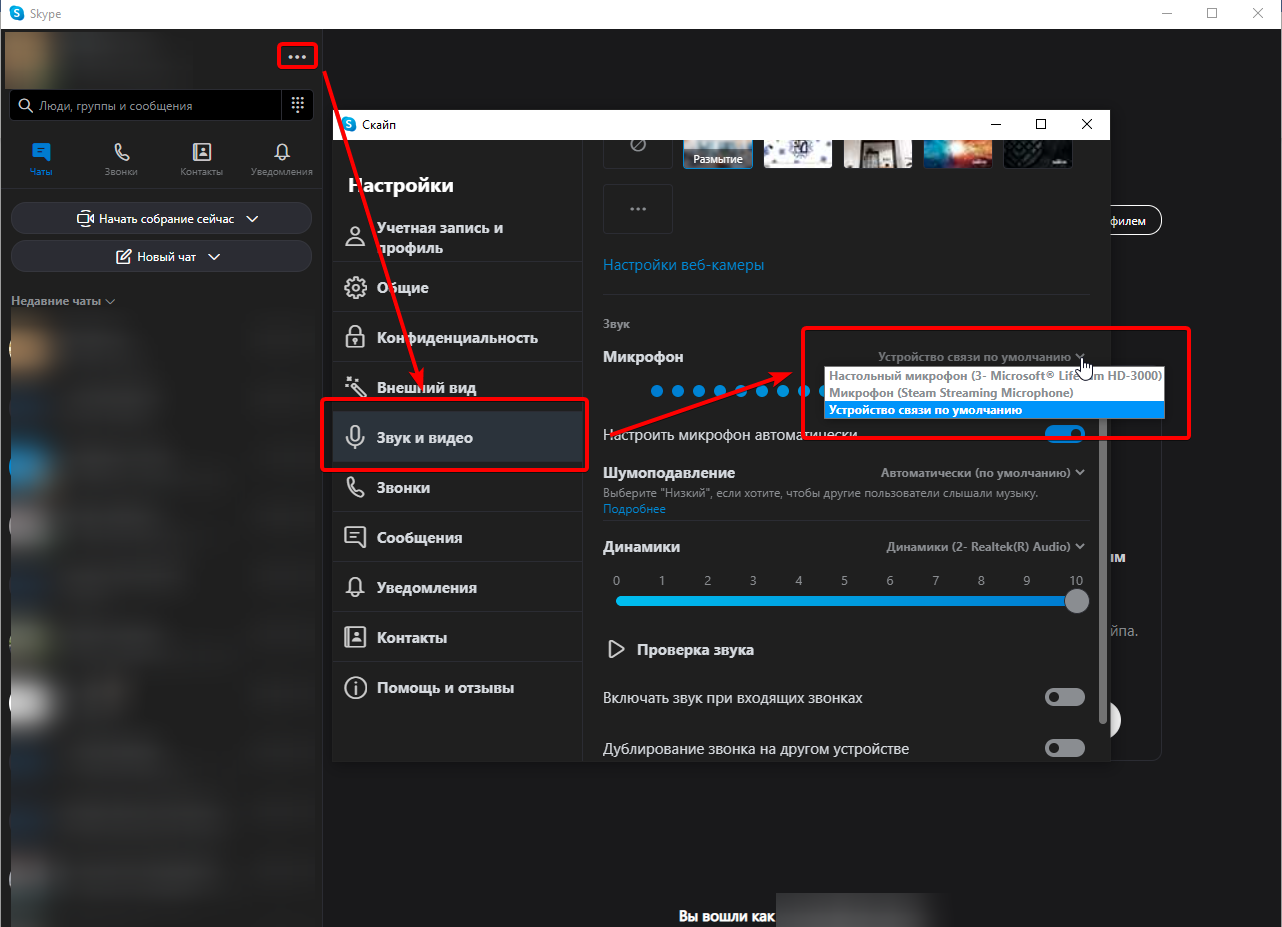Open Помощь и отзывы section

point(457,688)
